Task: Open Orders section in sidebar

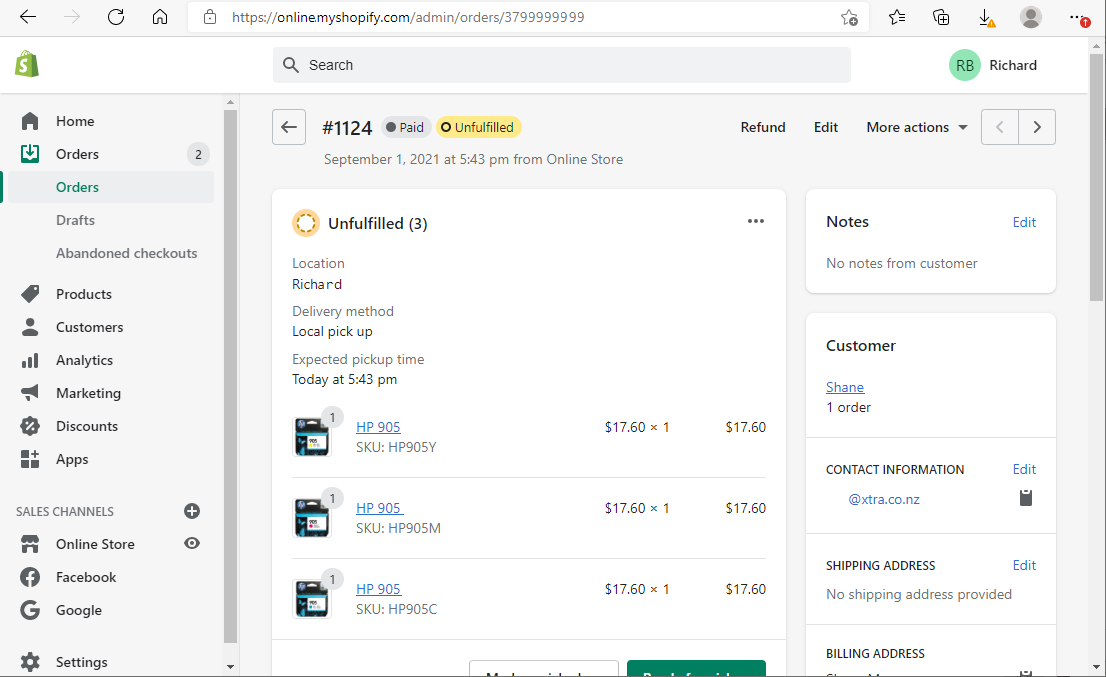Action: 78,154
